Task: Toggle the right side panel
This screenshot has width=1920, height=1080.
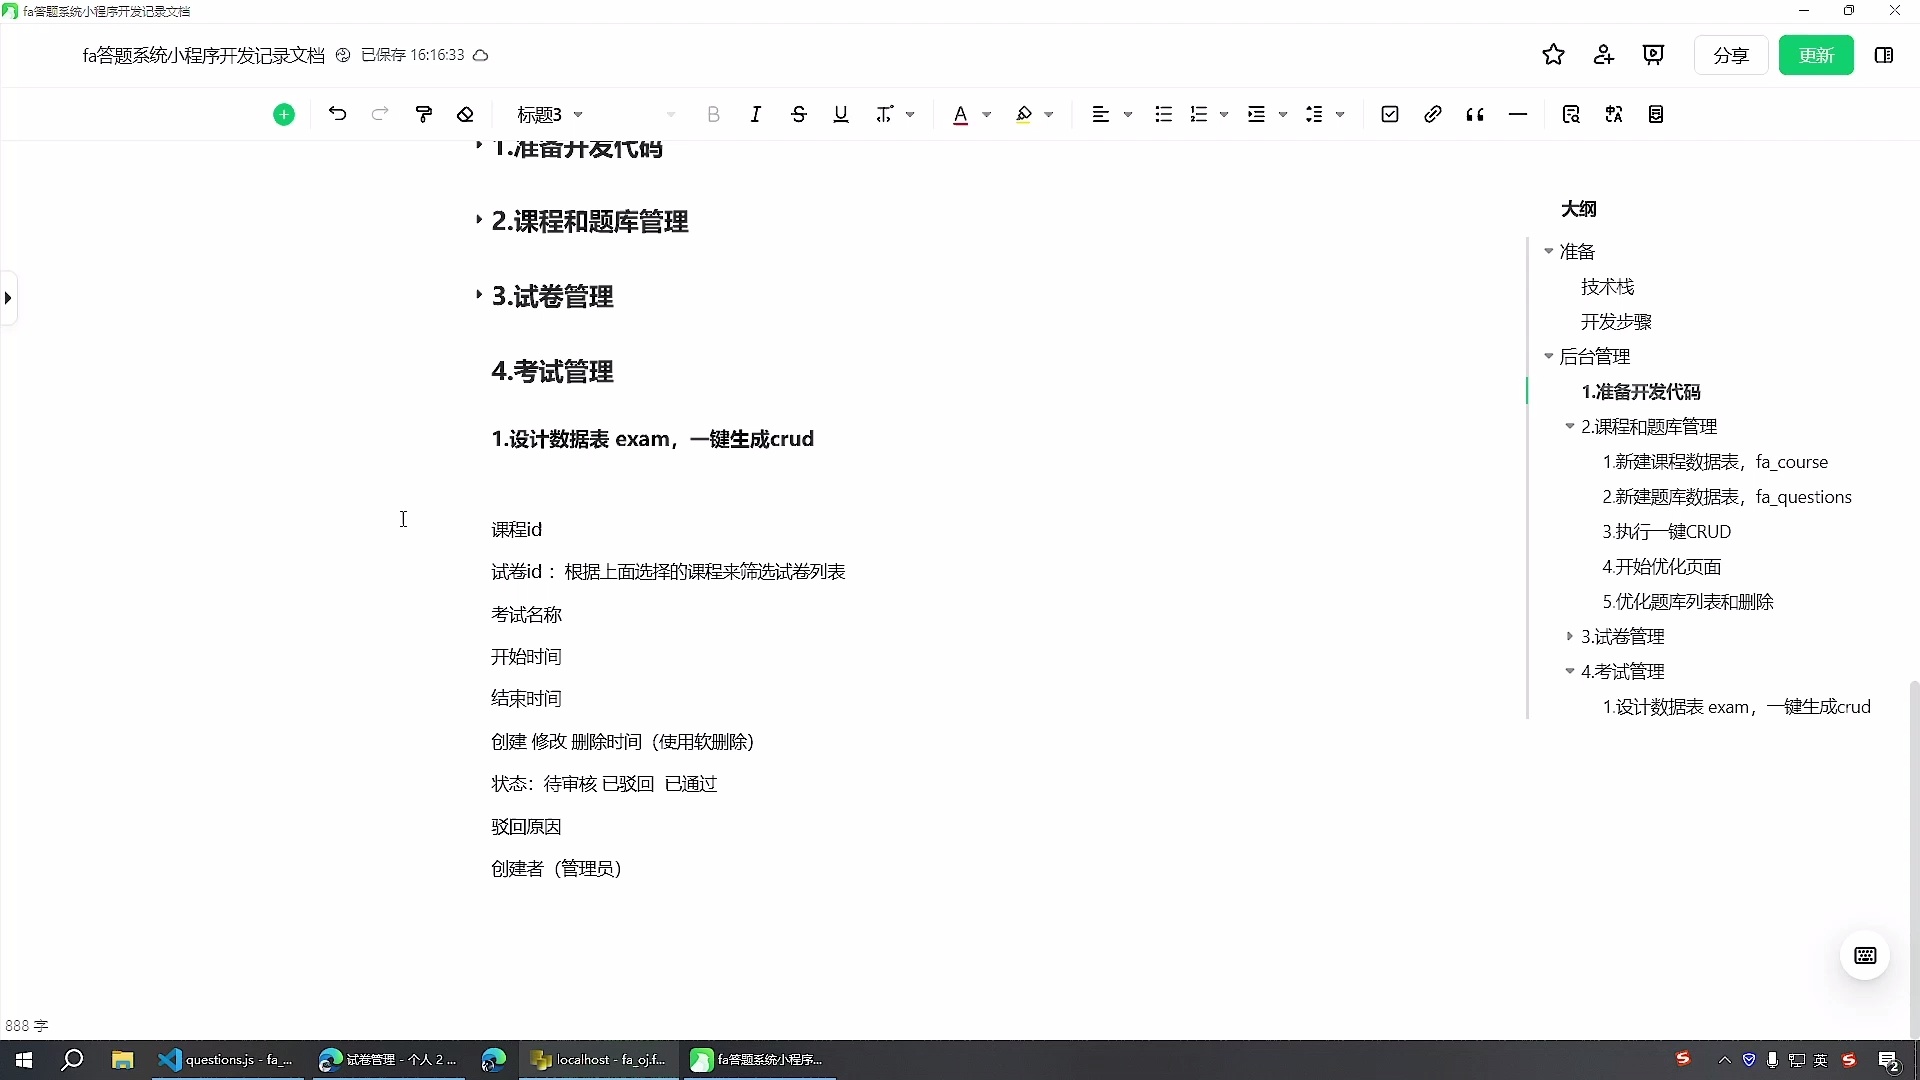Action: [1884, 55]
